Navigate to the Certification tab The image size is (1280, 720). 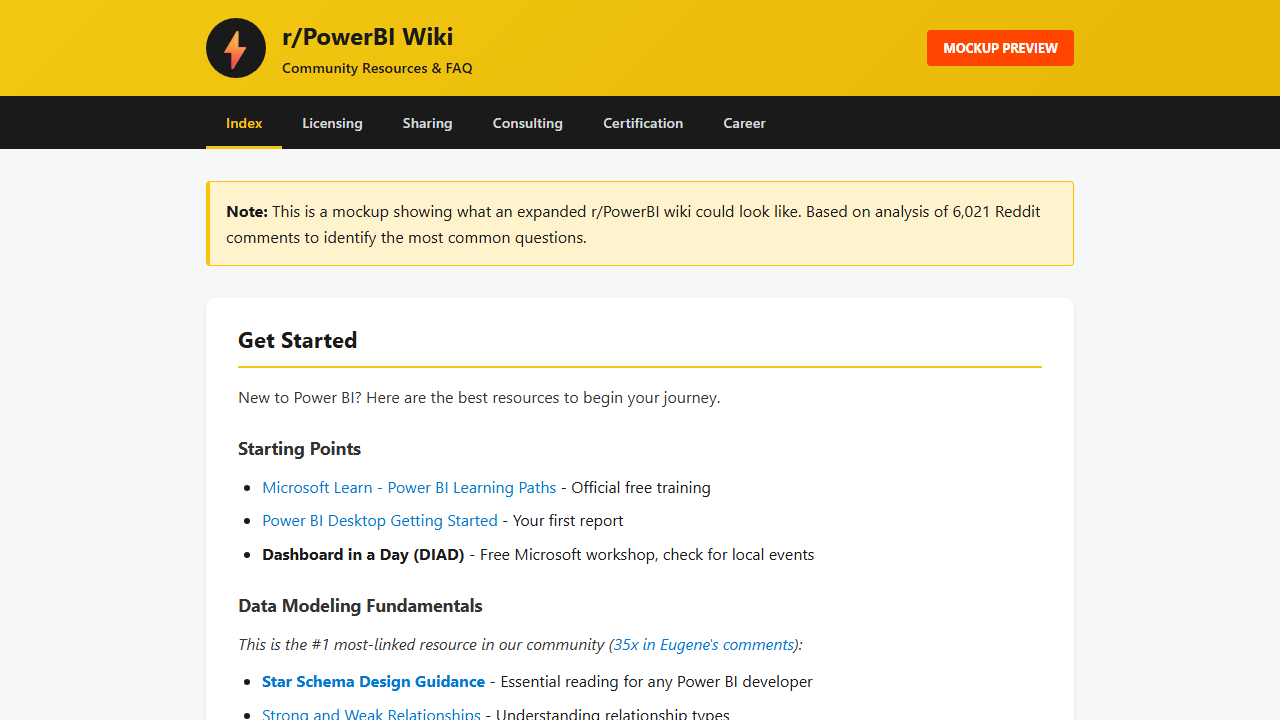pos(643,122)
